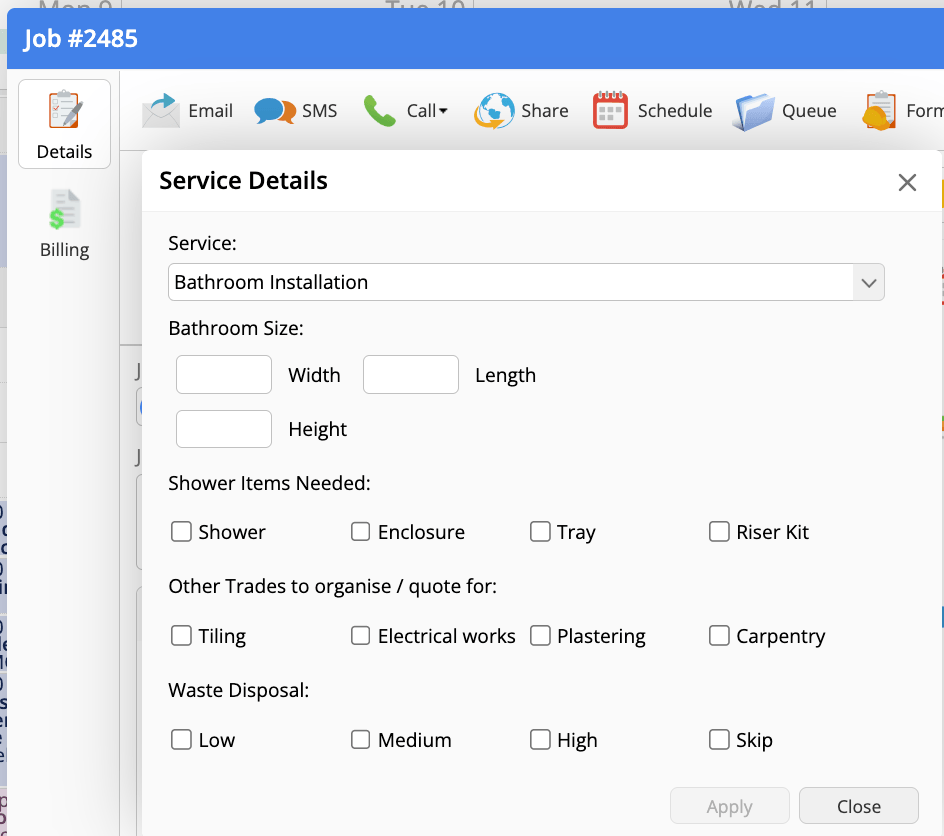The height and width of the screenshot is (836, 944).
Task: Check the Skip waste disposal option
Action: 719,740
